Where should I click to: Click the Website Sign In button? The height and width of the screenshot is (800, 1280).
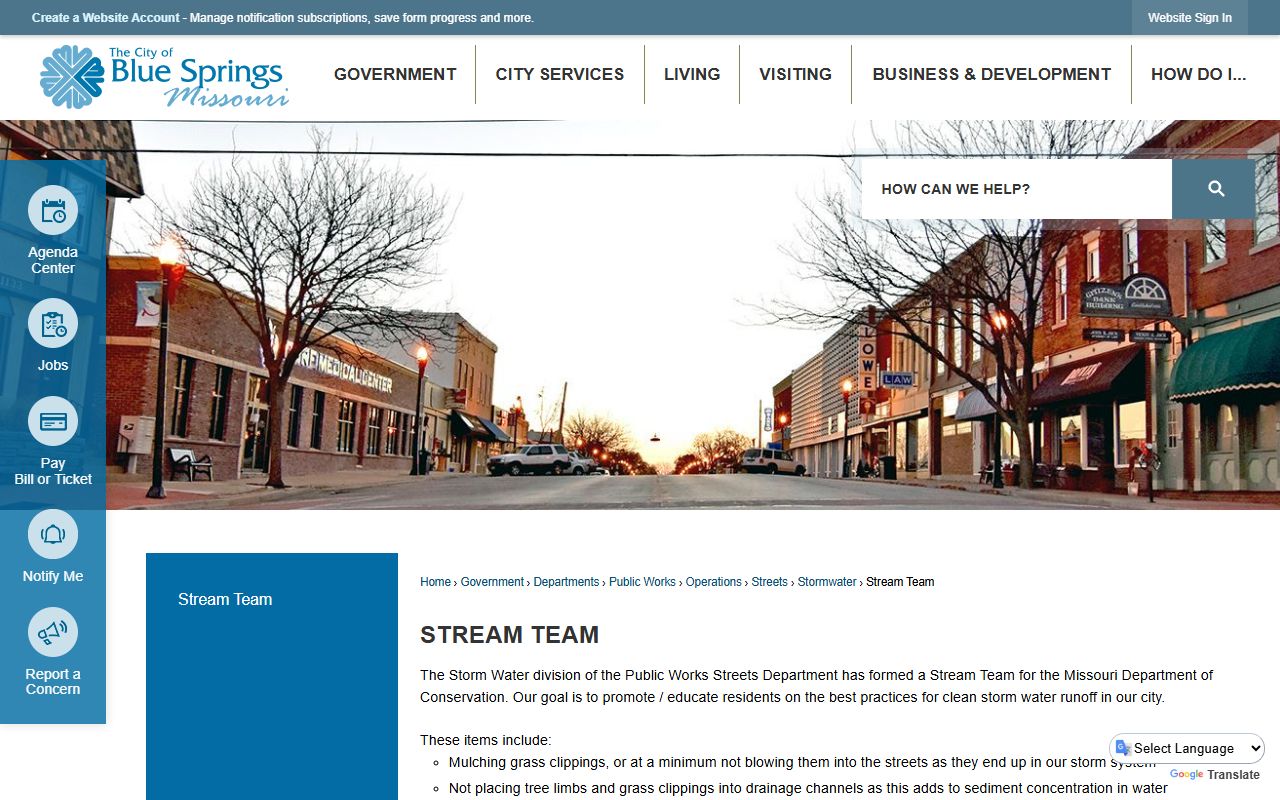coord(1189,18)
